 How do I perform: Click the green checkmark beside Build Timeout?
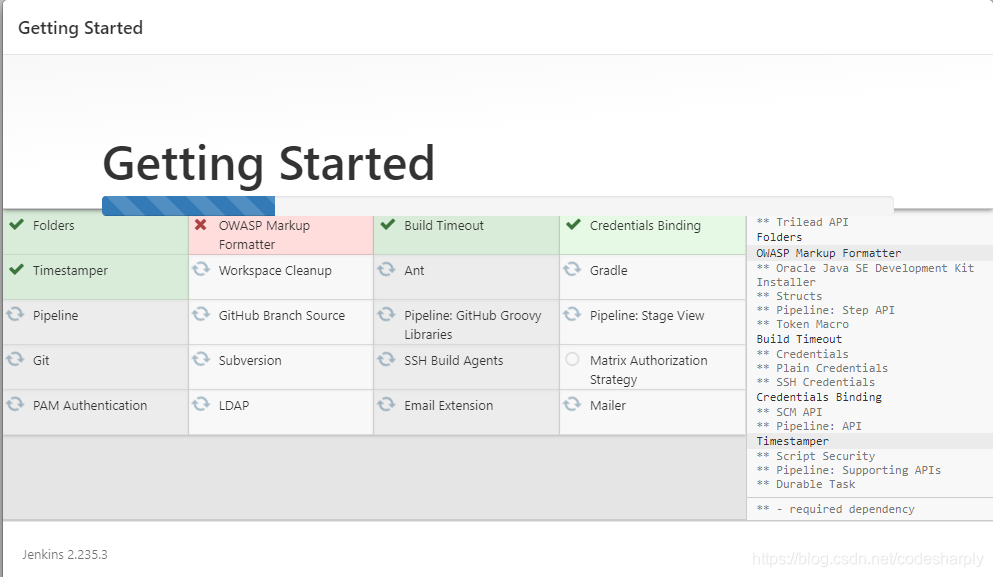pos(388,224)
